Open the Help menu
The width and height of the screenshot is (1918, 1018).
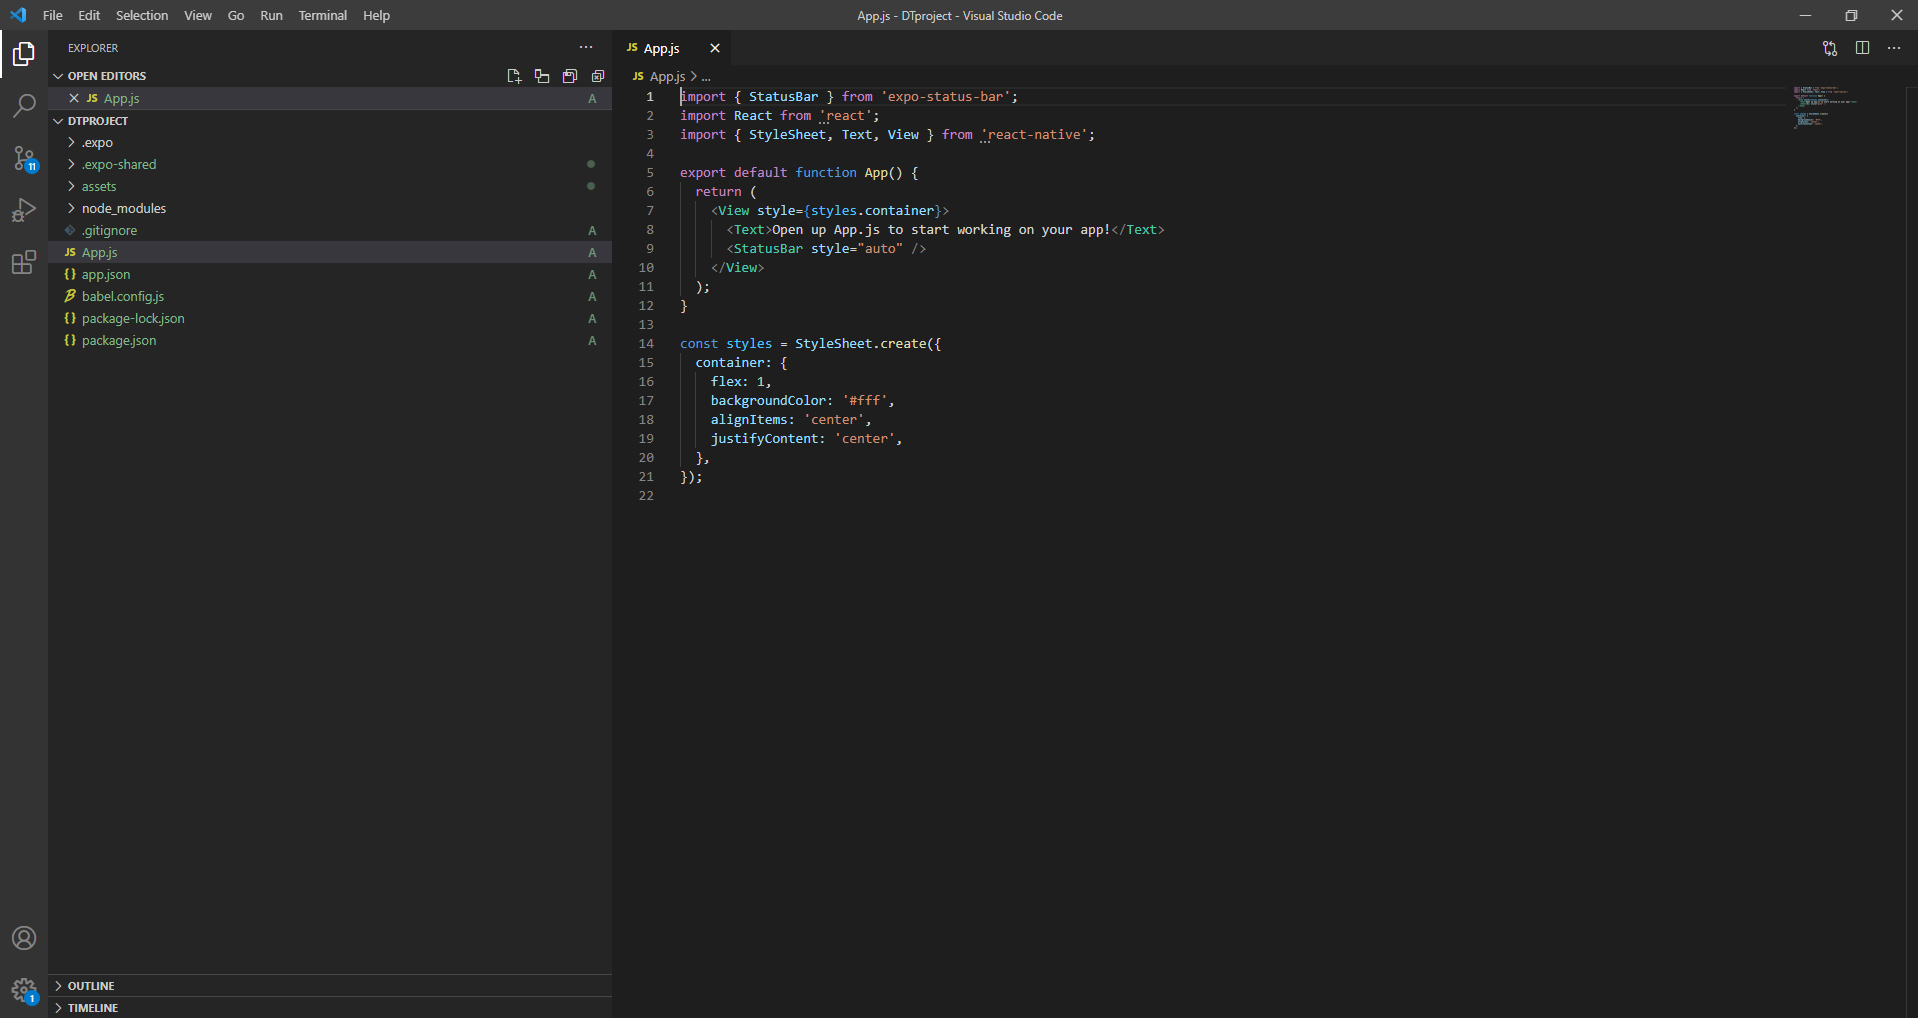[376, 15]
